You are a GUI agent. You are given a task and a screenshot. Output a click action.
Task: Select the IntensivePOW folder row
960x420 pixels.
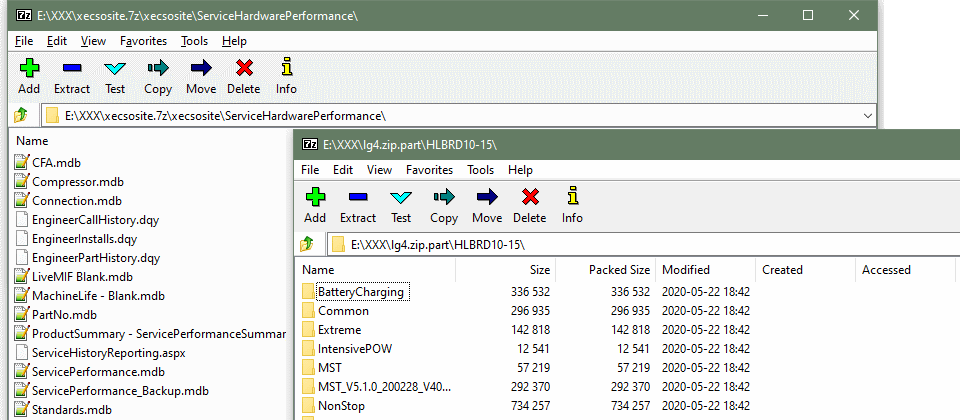point(527,348)
